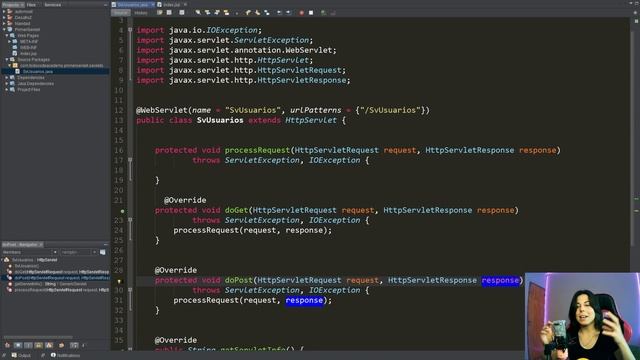Image resolution: width=640 pixels, height=360 pixels.
Task: Click the History view button
Action: tap(141, 13)
